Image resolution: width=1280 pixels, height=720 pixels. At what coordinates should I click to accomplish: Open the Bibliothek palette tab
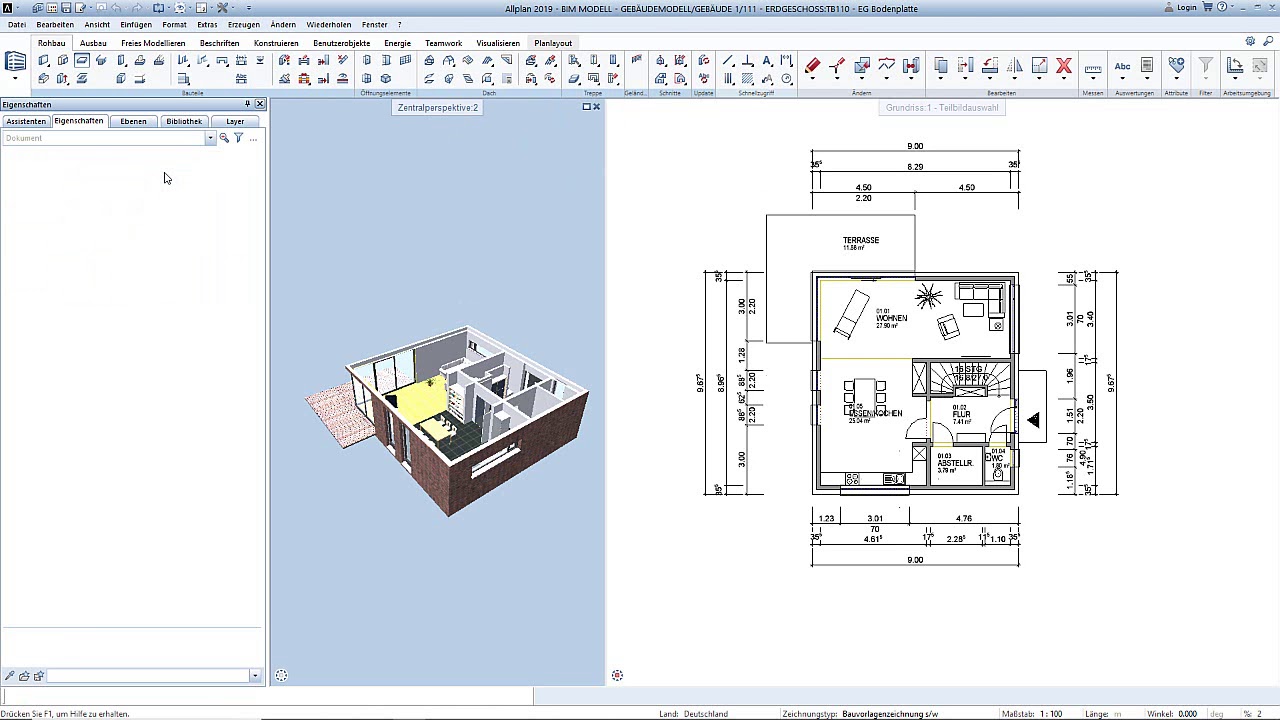[184, 121]
